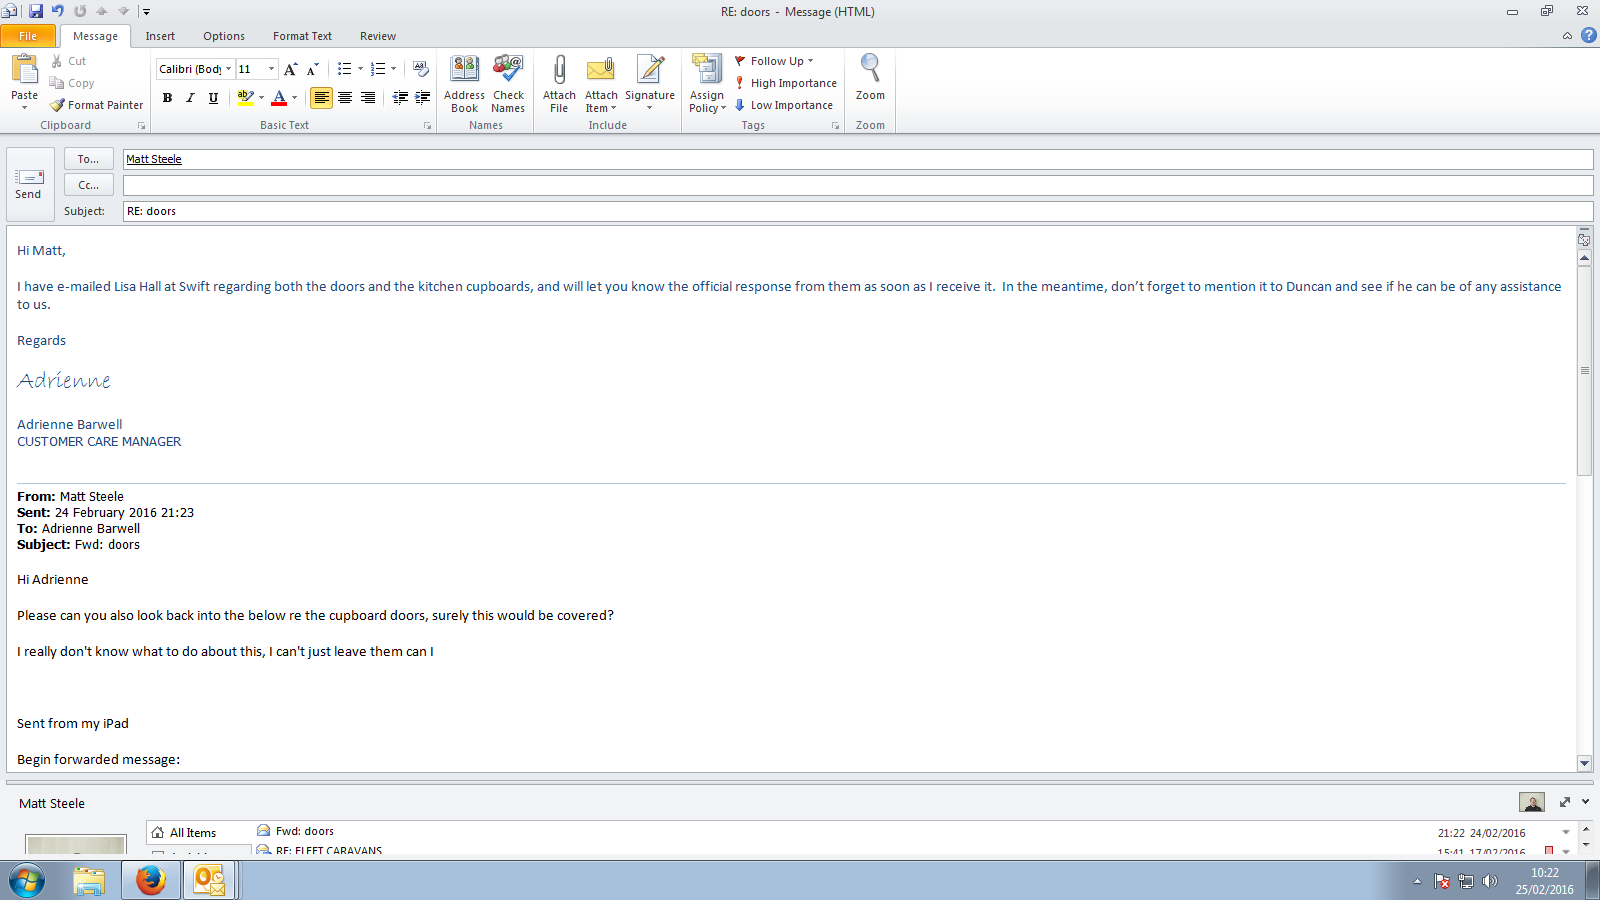
Task: Apply the yellow text highlight color
Action: point(245,97)
